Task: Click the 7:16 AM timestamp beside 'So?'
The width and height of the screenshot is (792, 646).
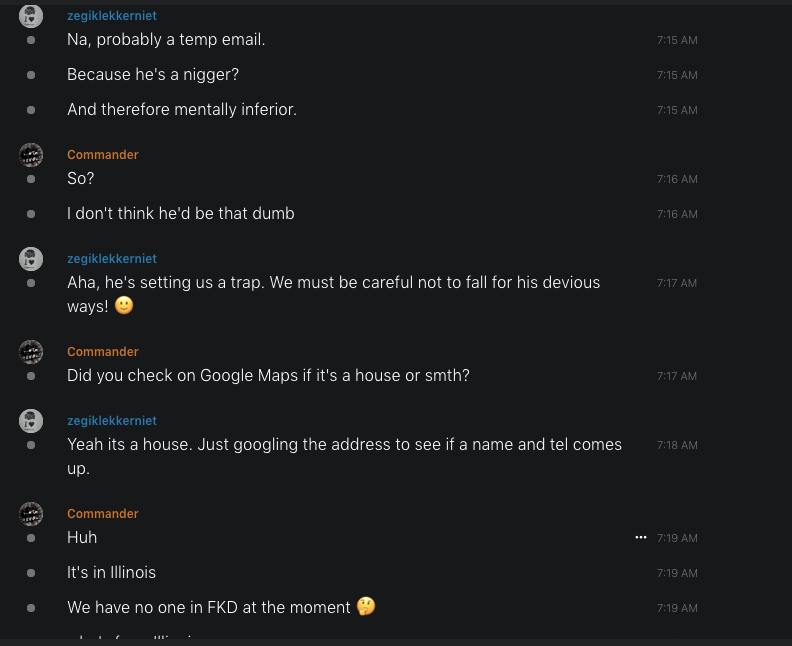Action: pos(677,179)
